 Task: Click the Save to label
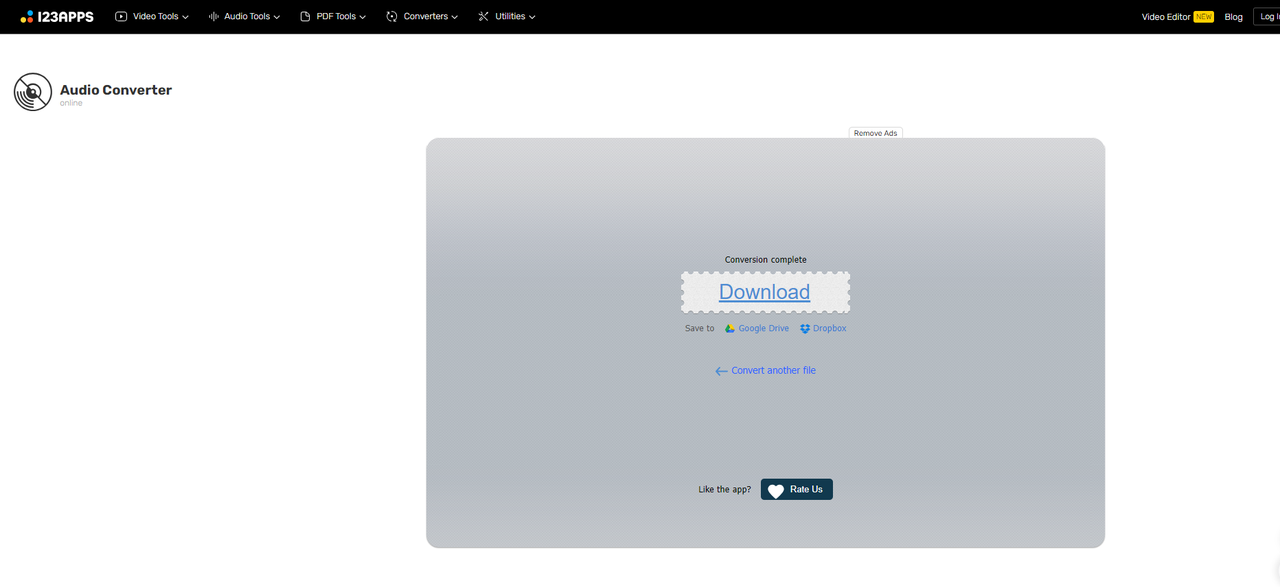click(700, 328)
